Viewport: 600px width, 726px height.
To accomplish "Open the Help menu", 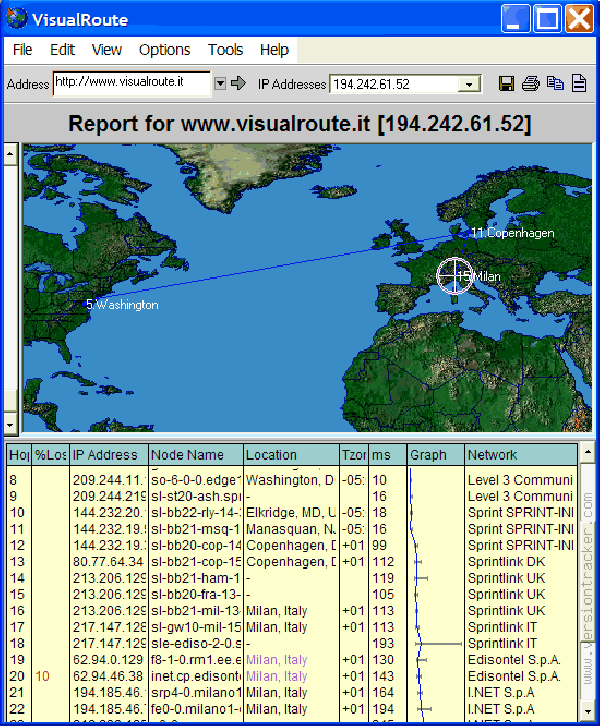I will coord(274,50).
